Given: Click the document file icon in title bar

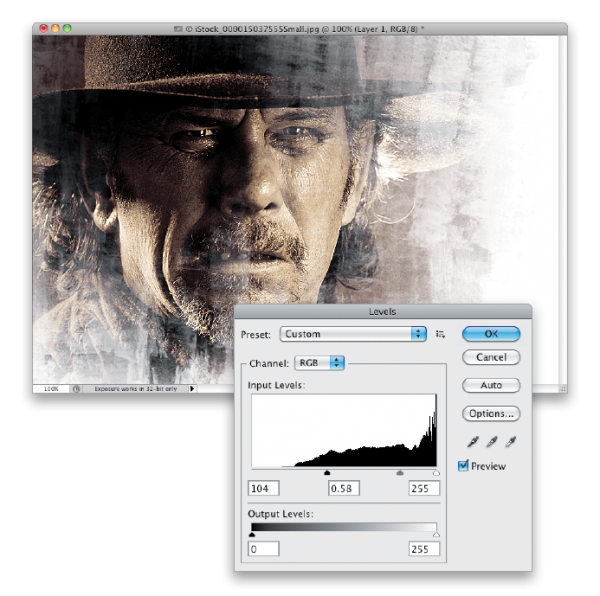Looking at the screenshot, I should (x=177, y=29).
